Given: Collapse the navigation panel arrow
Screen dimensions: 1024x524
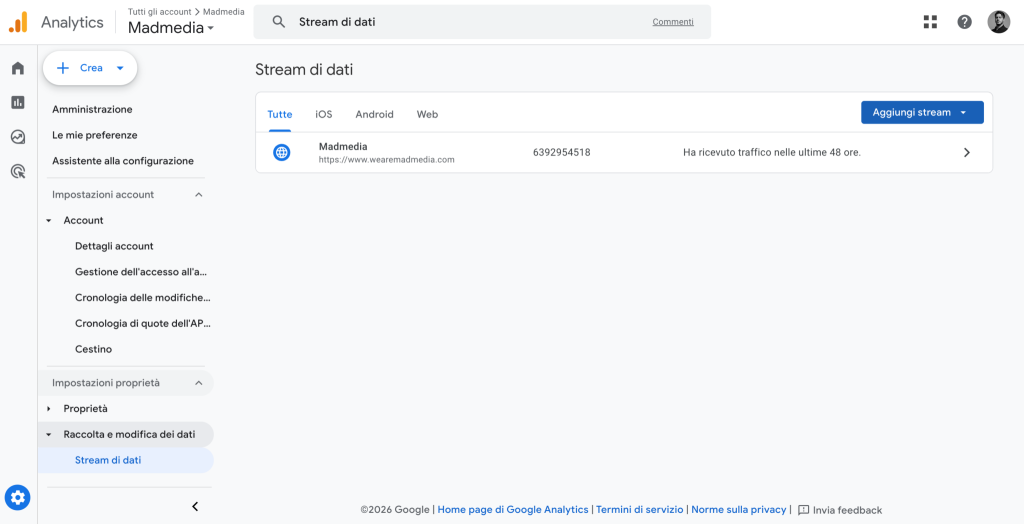Looking at the screenshot, I should (195, 506).
